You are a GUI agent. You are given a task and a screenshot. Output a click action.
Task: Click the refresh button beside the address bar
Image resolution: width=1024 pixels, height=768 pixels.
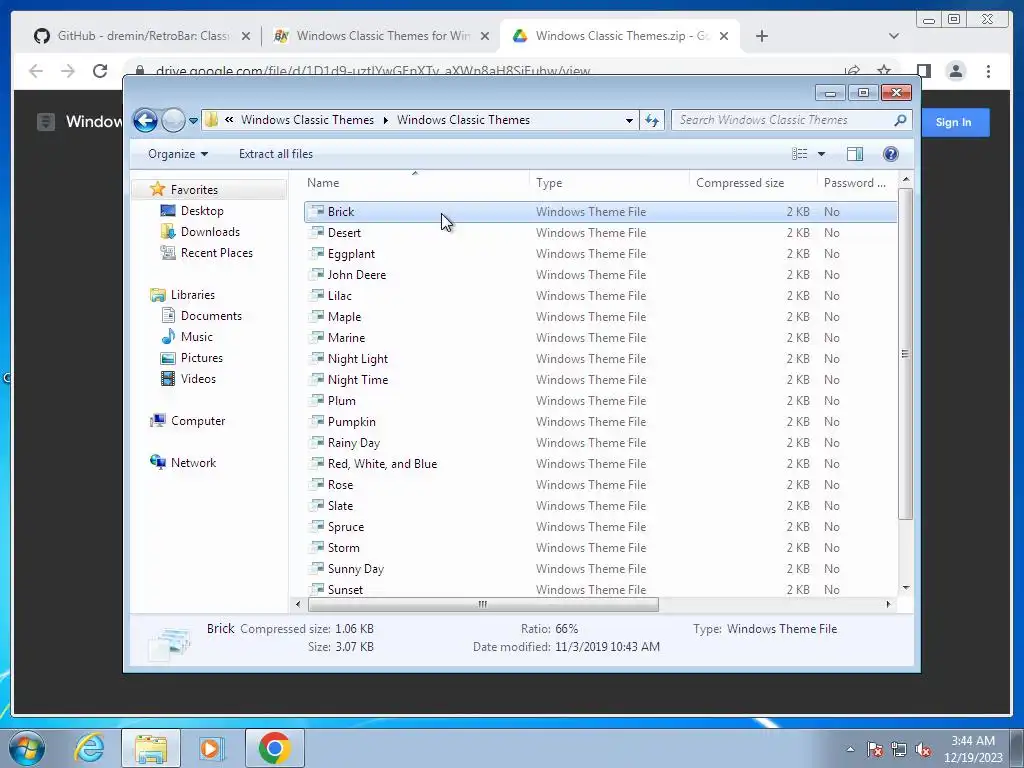[652, 120]
